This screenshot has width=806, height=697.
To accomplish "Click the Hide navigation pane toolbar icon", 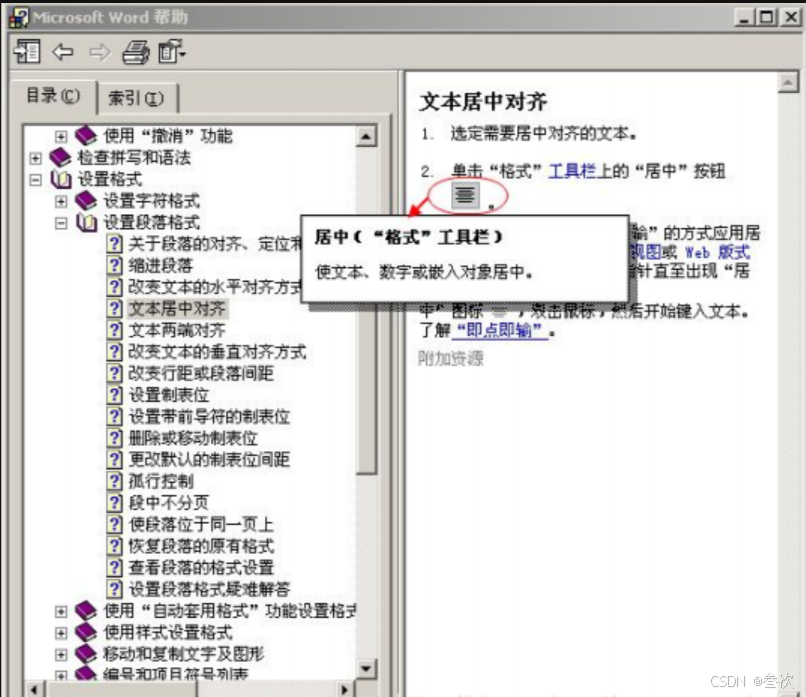I will tap(27, 52).
